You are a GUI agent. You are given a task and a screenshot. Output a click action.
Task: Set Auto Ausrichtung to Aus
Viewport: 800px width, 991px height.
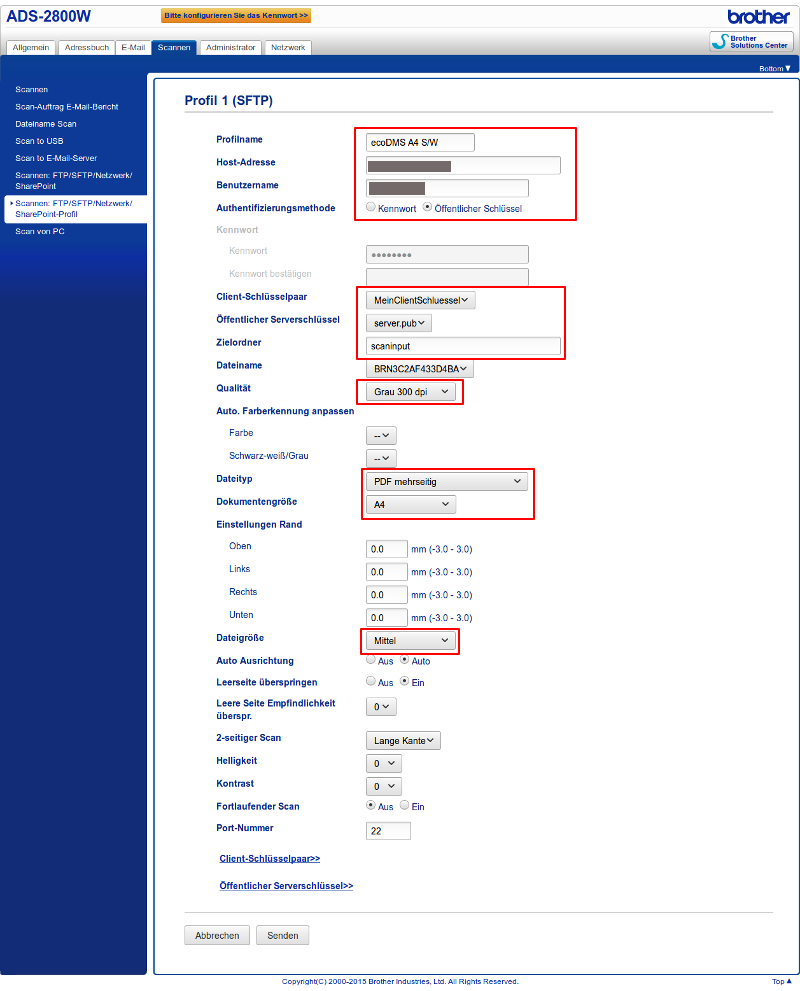coord(371,660)
